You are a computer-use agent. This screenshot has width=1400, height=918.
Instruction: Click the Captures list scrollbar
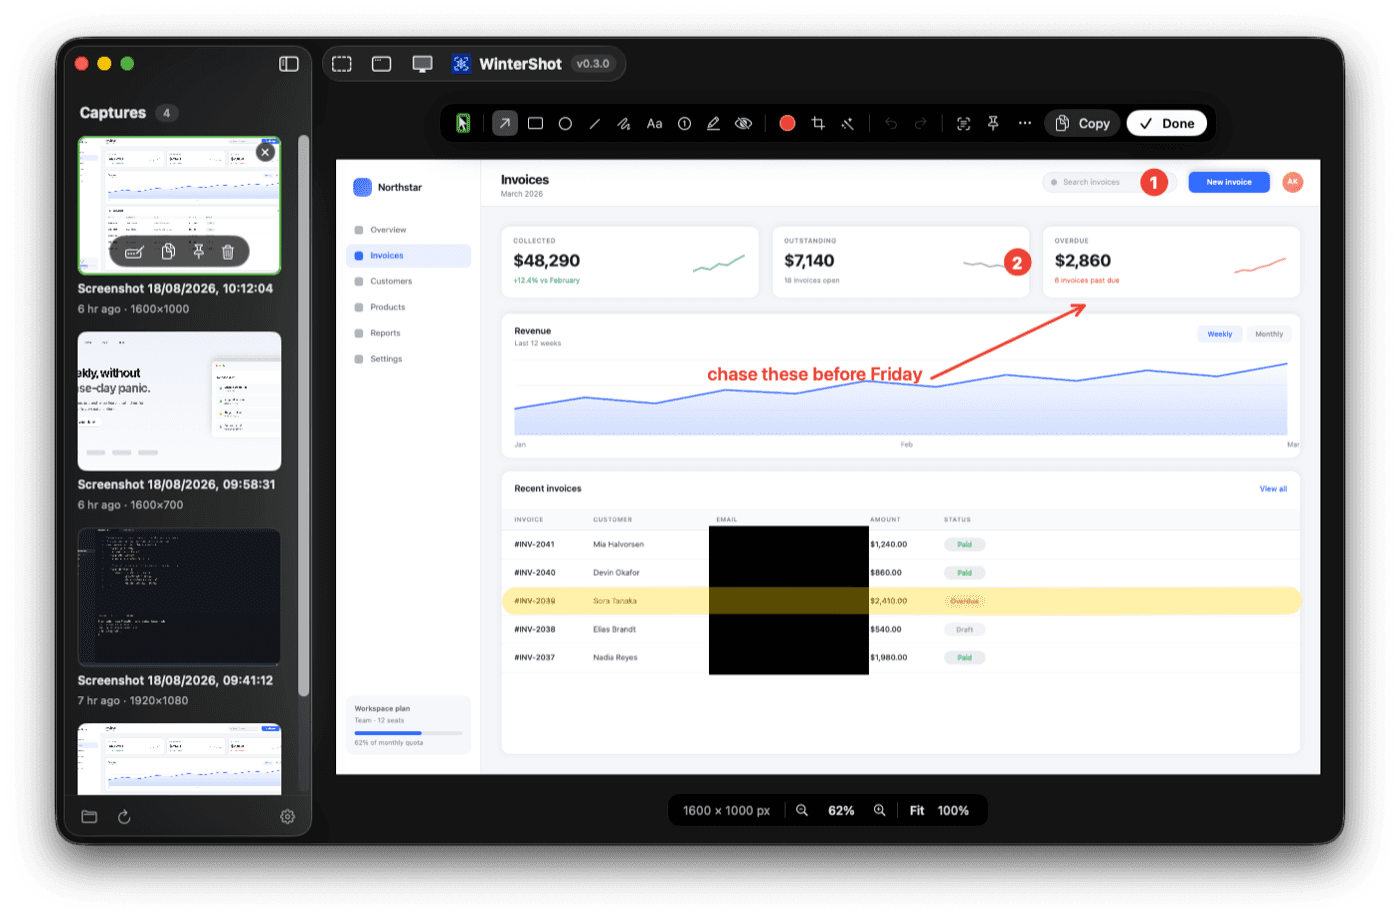click(x=304, y=415)
